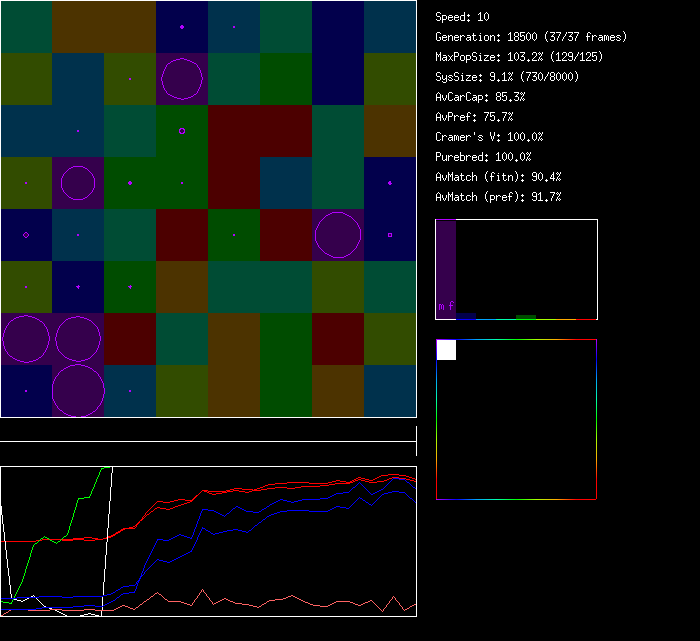Select the Generation counter text

coord(531,37)
